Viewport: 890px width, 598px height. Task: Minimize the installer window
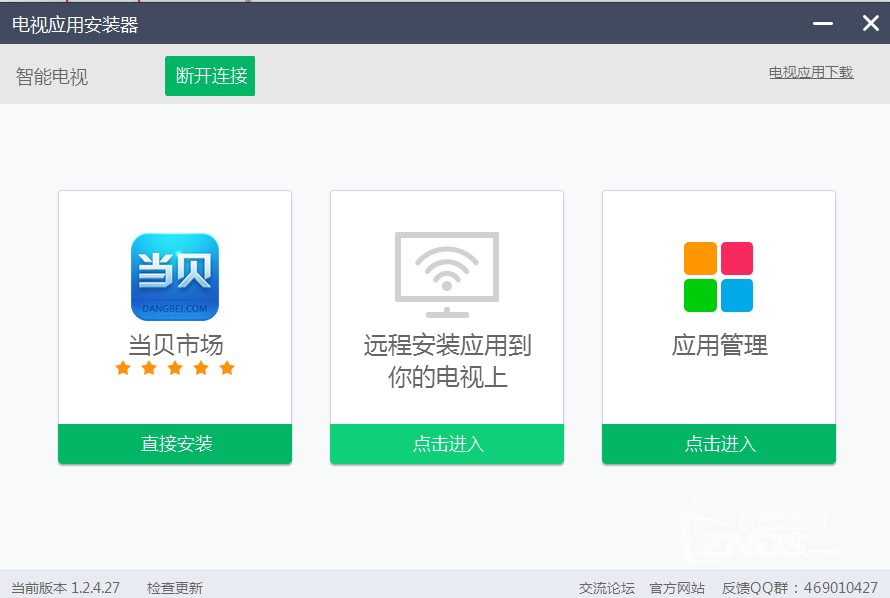click(822, 23)
